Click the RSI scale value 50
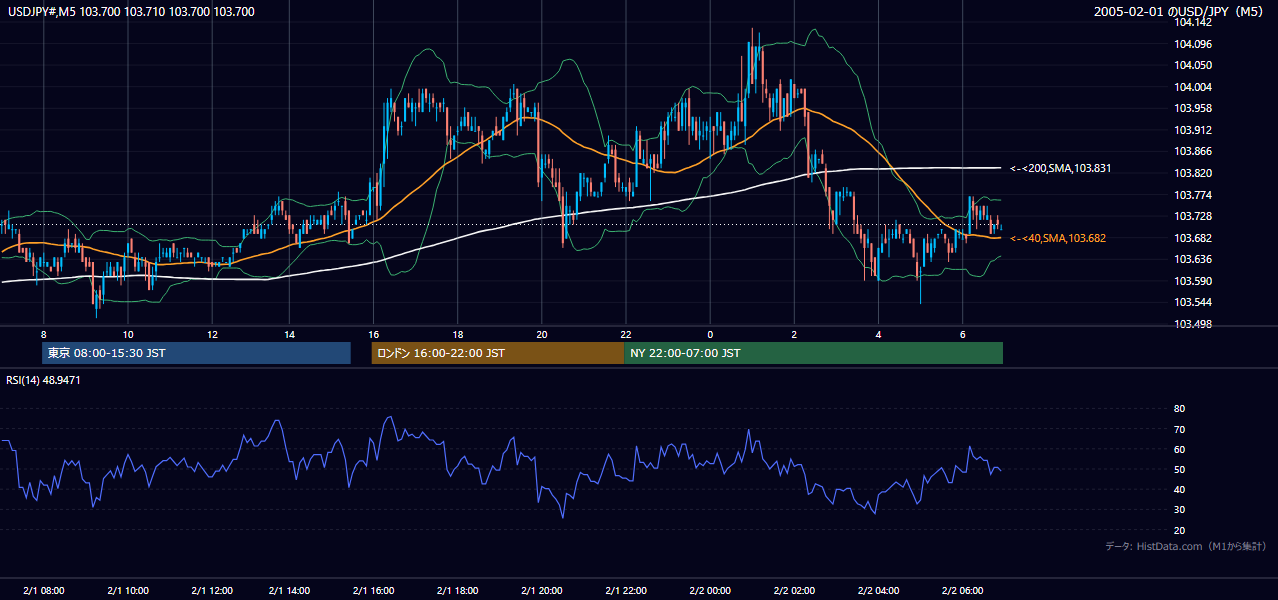This screenshot has height=600, width=1278. click(x=1179, y=469)
